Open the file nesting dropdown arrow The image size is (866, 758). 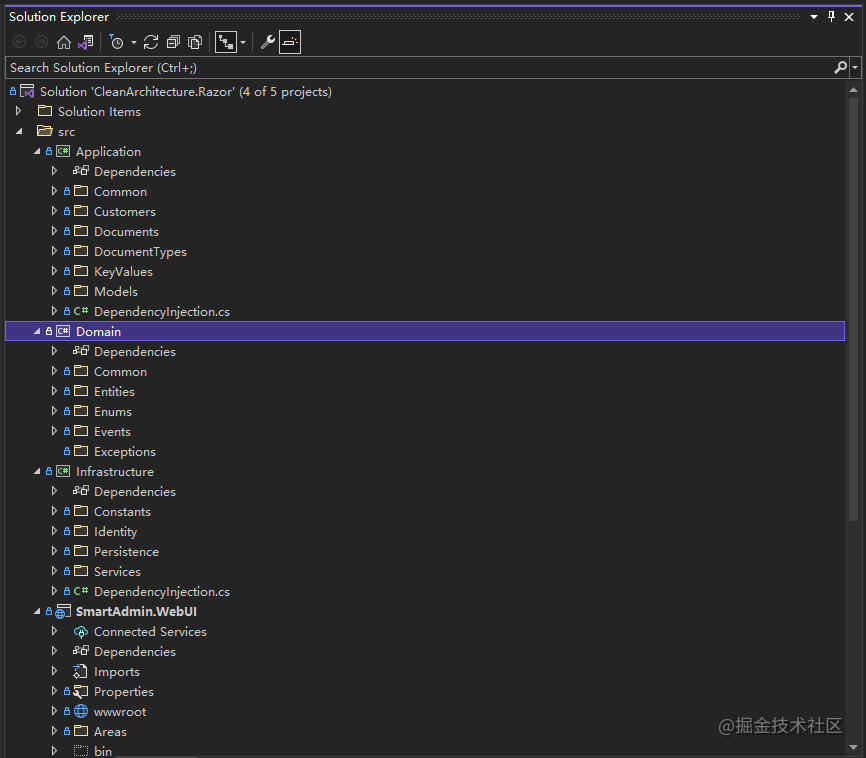(x=243, y=42)
